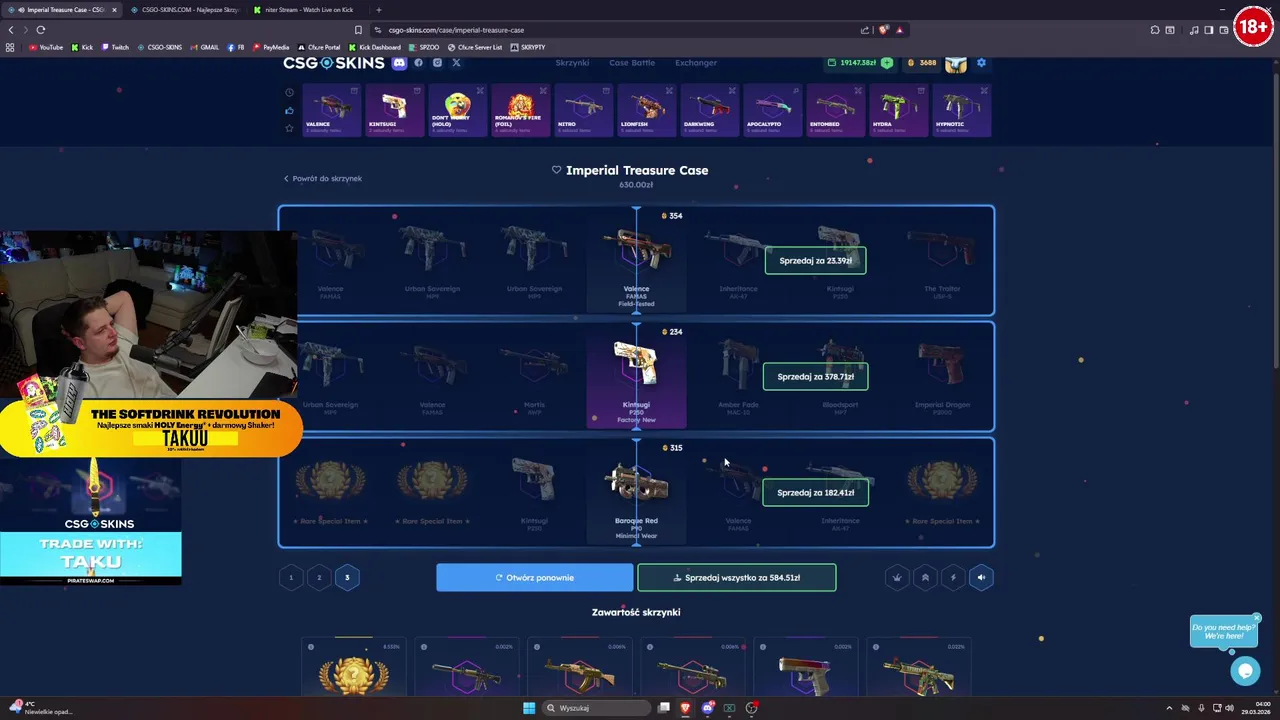Click 'Sprzedaj za 378.71zł' button
Image resolution: width=1280 pixels, height=720 pixels.
(x=815, y=376)
